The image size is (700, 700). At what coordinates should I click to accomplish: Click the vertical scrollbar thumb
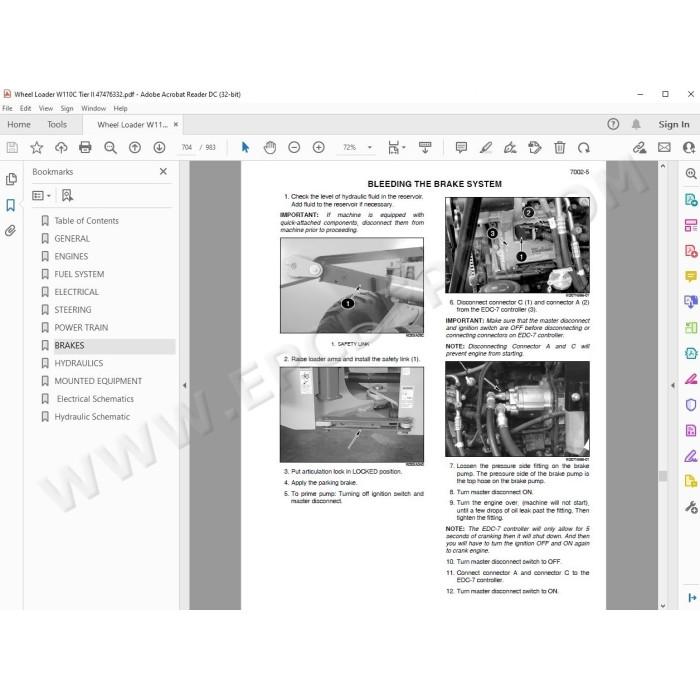[663, 475]
